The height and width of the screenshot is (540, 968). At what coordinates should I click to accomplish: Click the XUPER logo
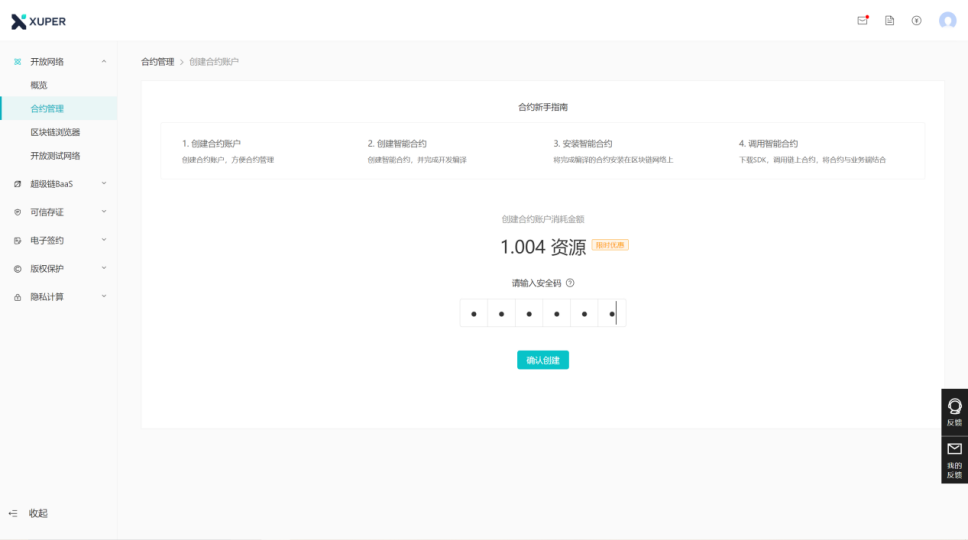click(39, 21)
